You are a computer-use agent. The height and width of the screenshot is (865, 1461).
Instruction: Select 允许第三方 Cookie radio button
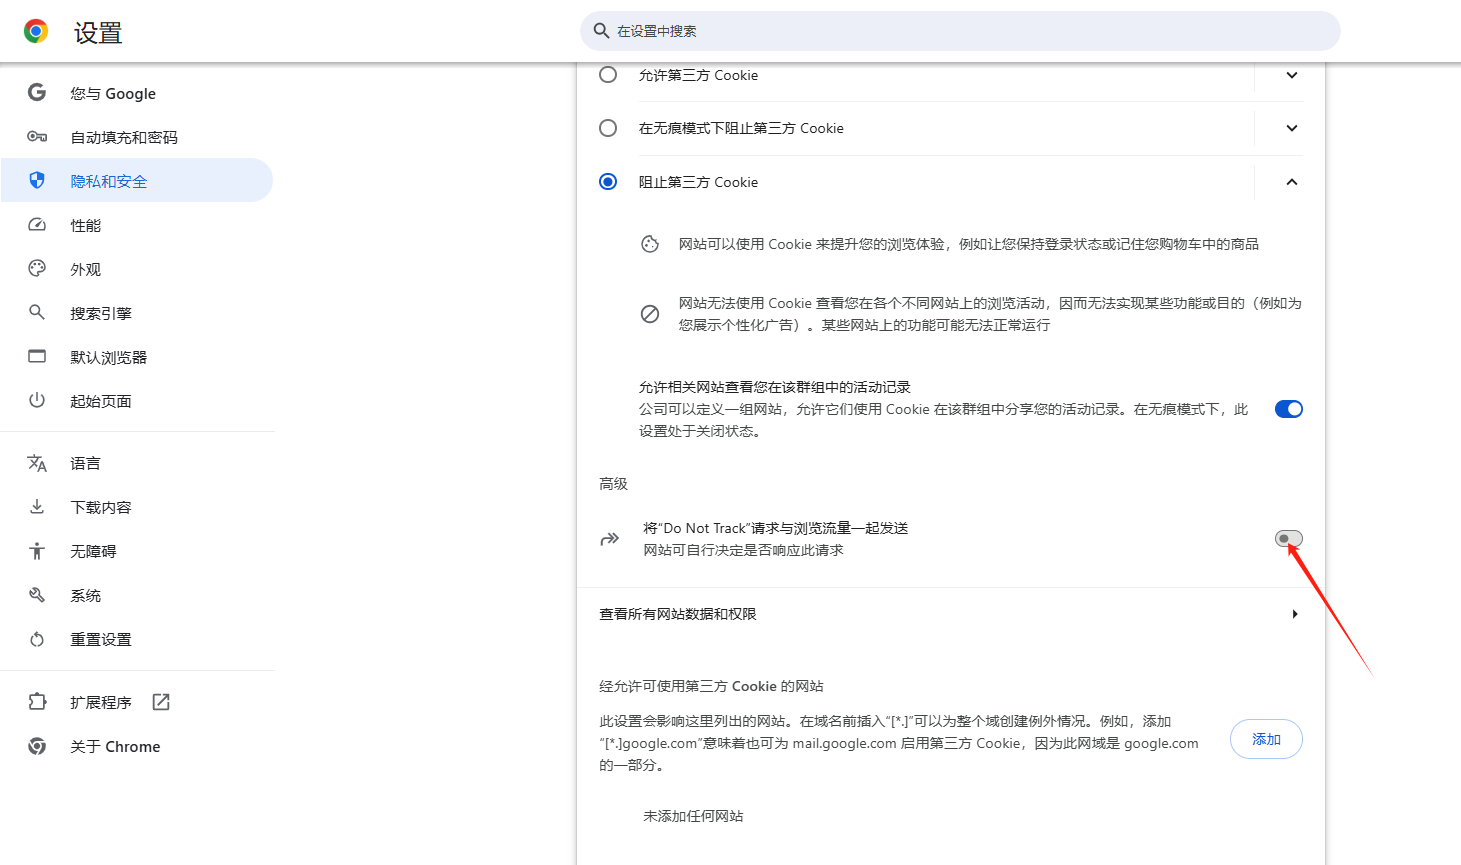tap(608, 75)
